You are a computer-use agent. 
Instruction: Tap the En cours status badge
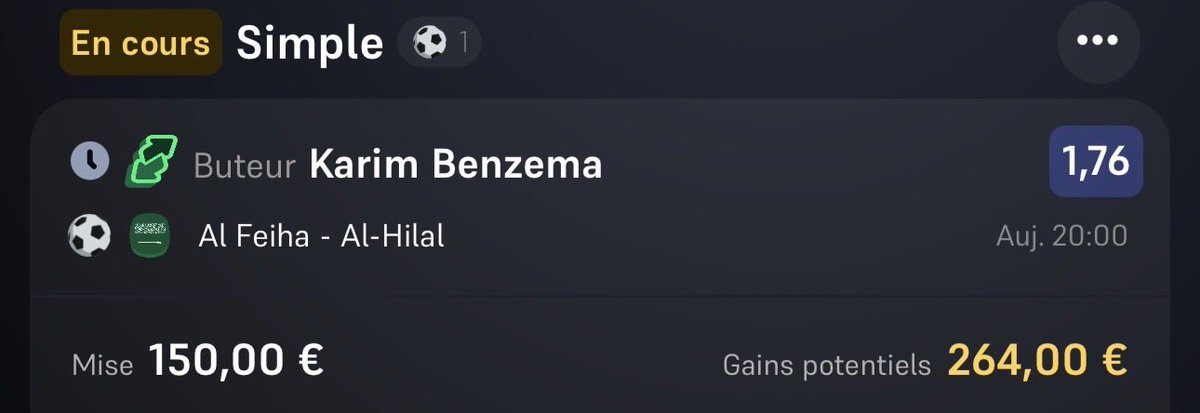(x=141, y=43)
